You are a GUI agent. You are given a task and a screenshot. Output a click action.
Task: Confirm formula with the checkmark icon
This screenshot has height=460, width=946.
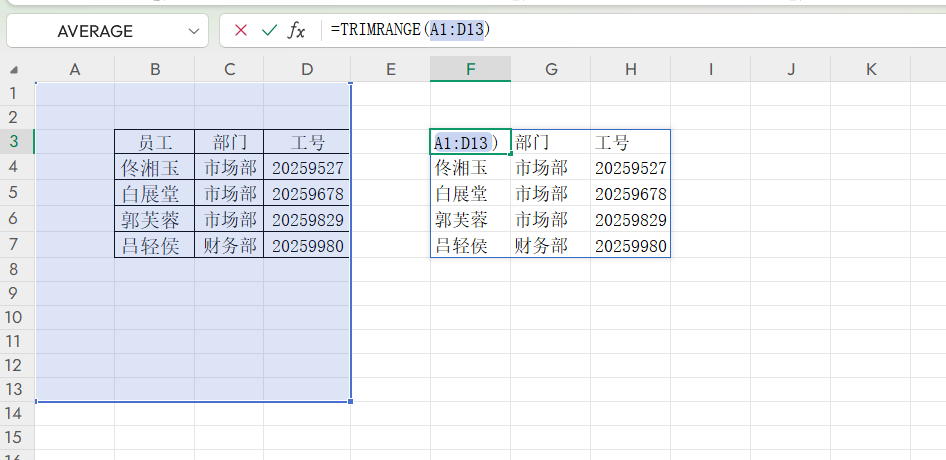[x=268, y=31]
